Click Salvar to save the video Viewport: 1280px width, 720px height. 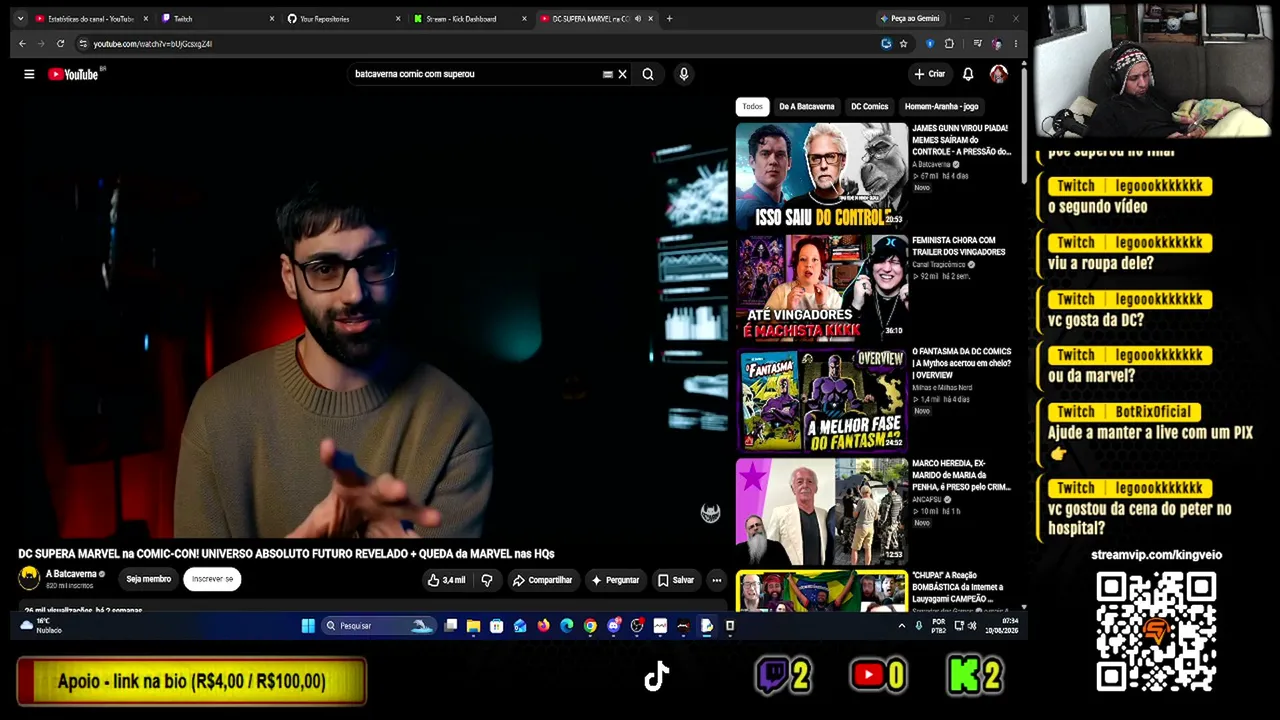(675, 580)
